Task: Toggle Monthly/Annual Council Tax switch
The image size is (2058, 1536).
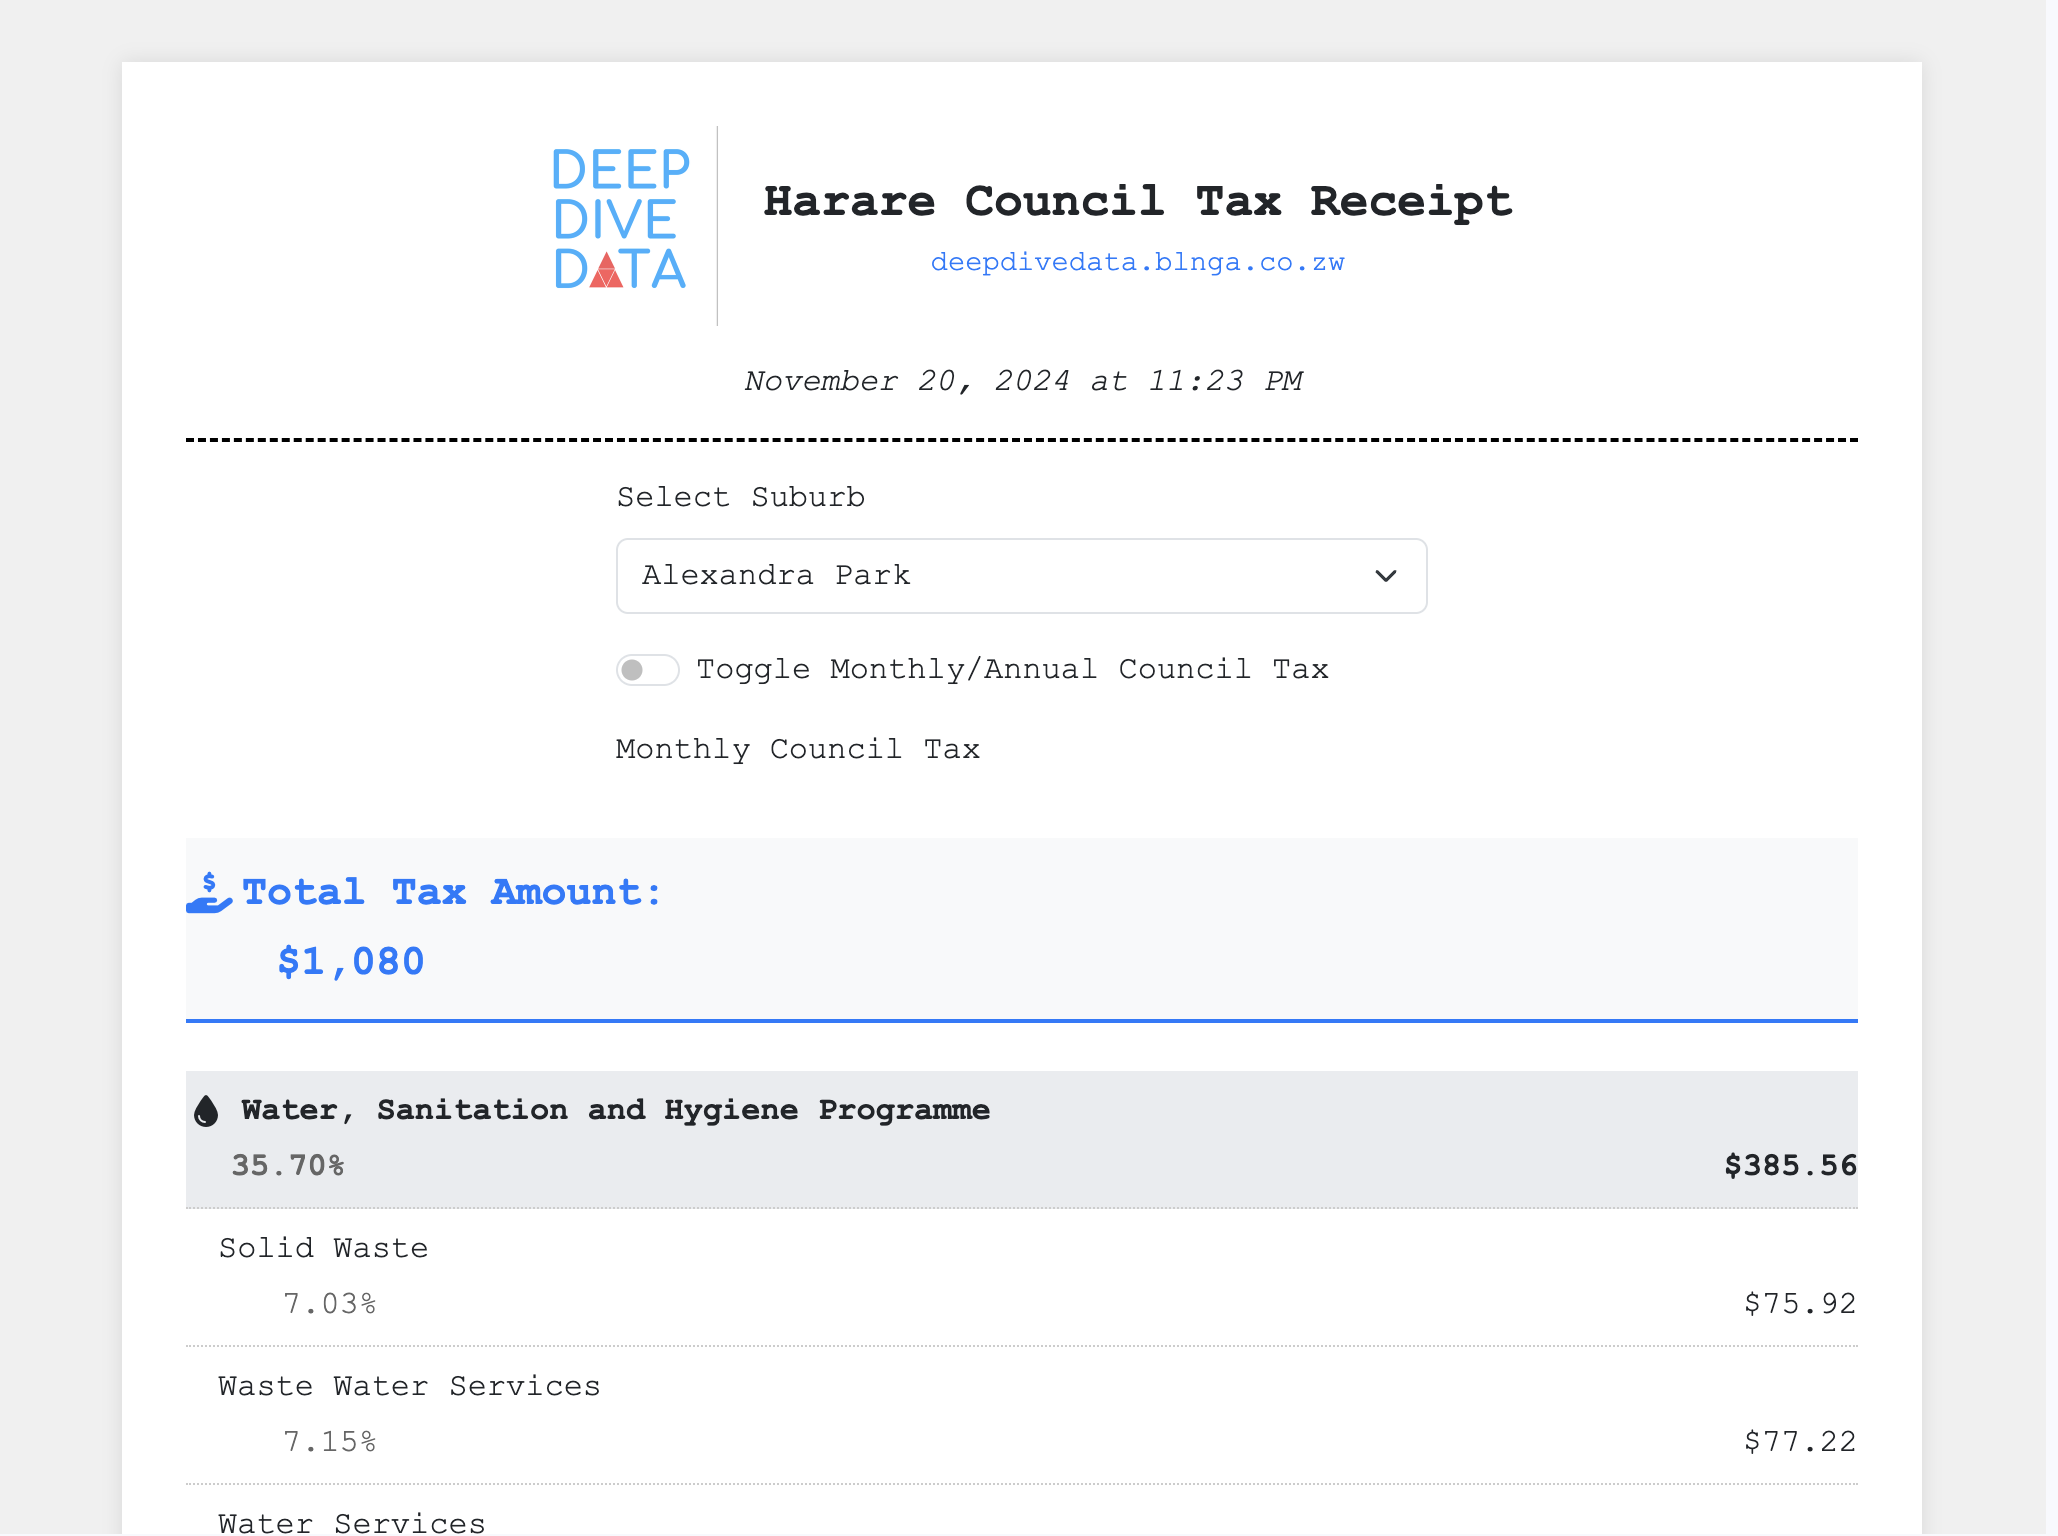Action: 647,670
